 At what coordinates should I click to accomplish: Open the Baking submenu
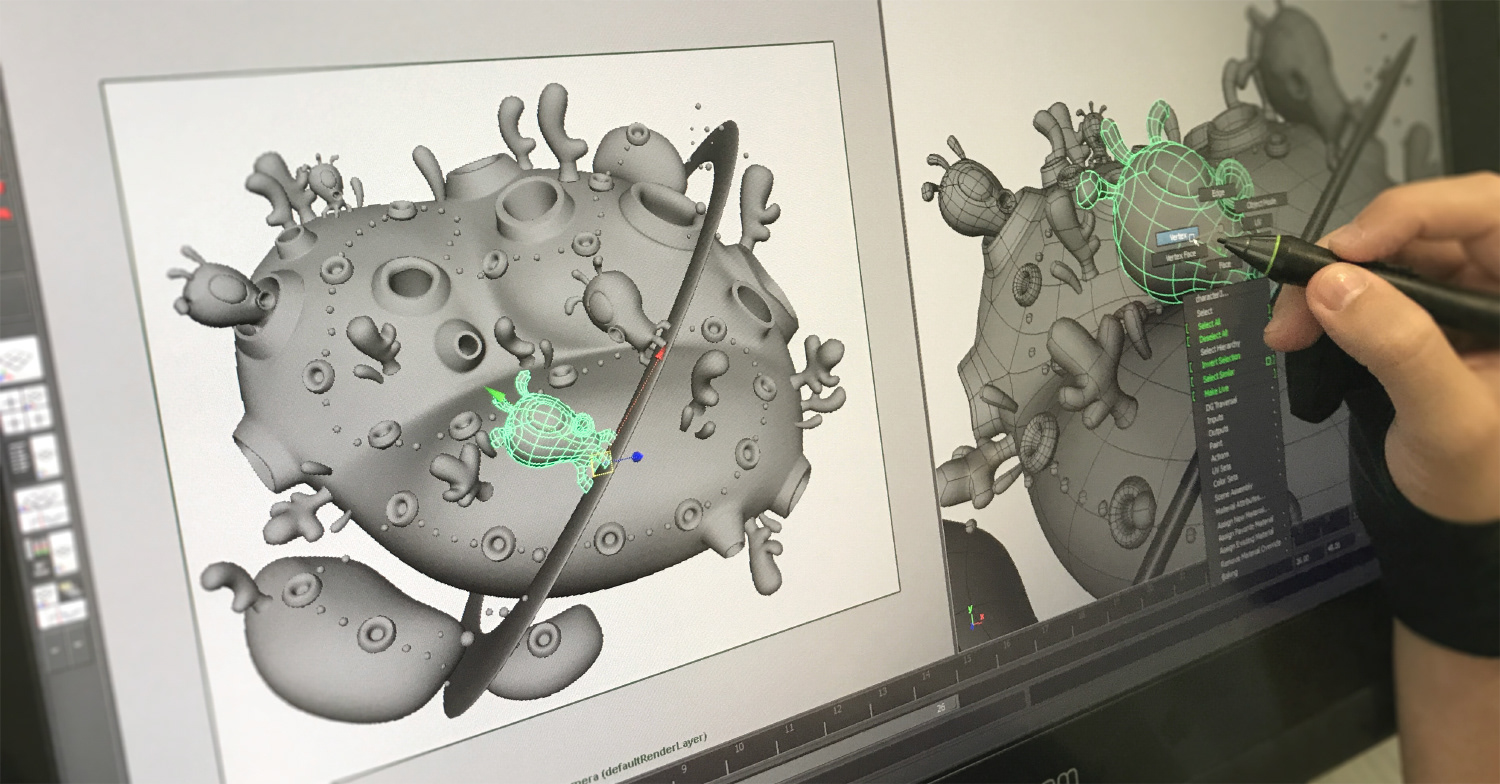(1229, 576)
